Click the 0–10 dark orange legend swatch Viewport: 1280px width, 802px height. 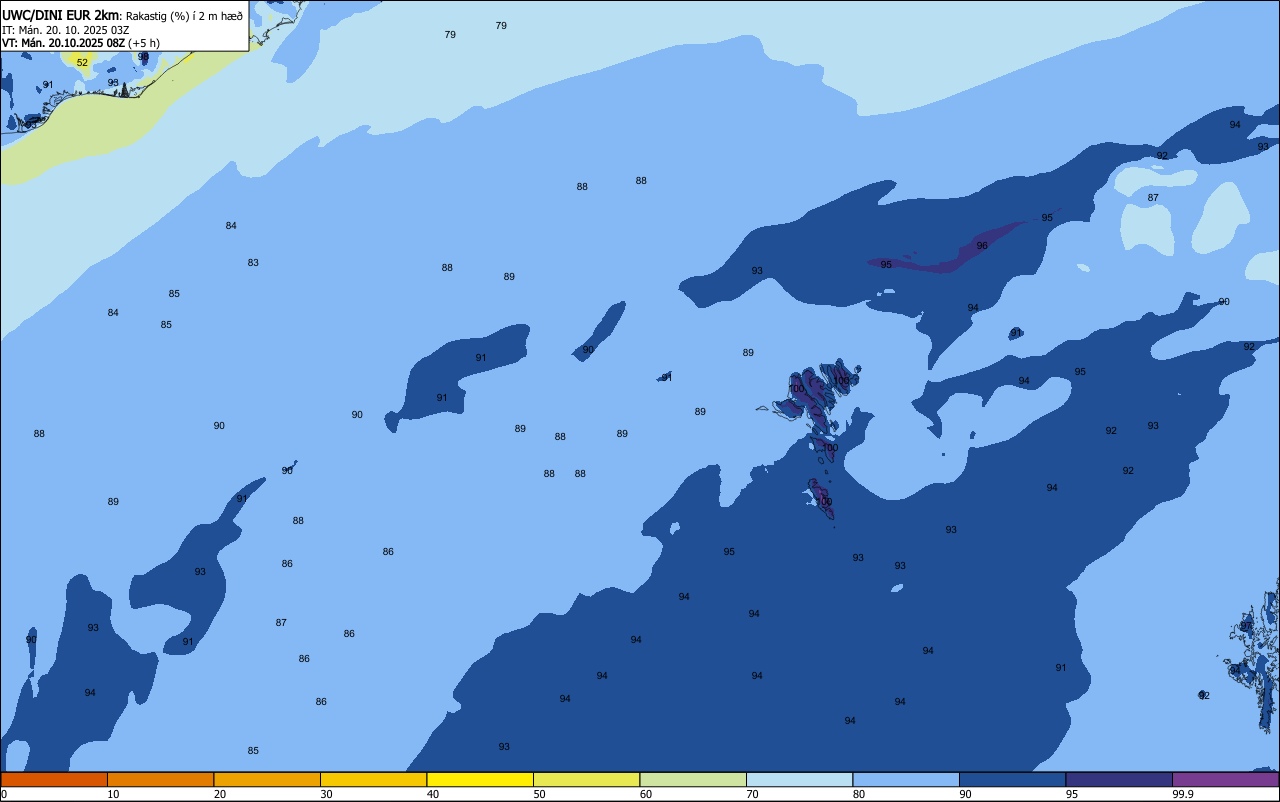coord(54,779)
